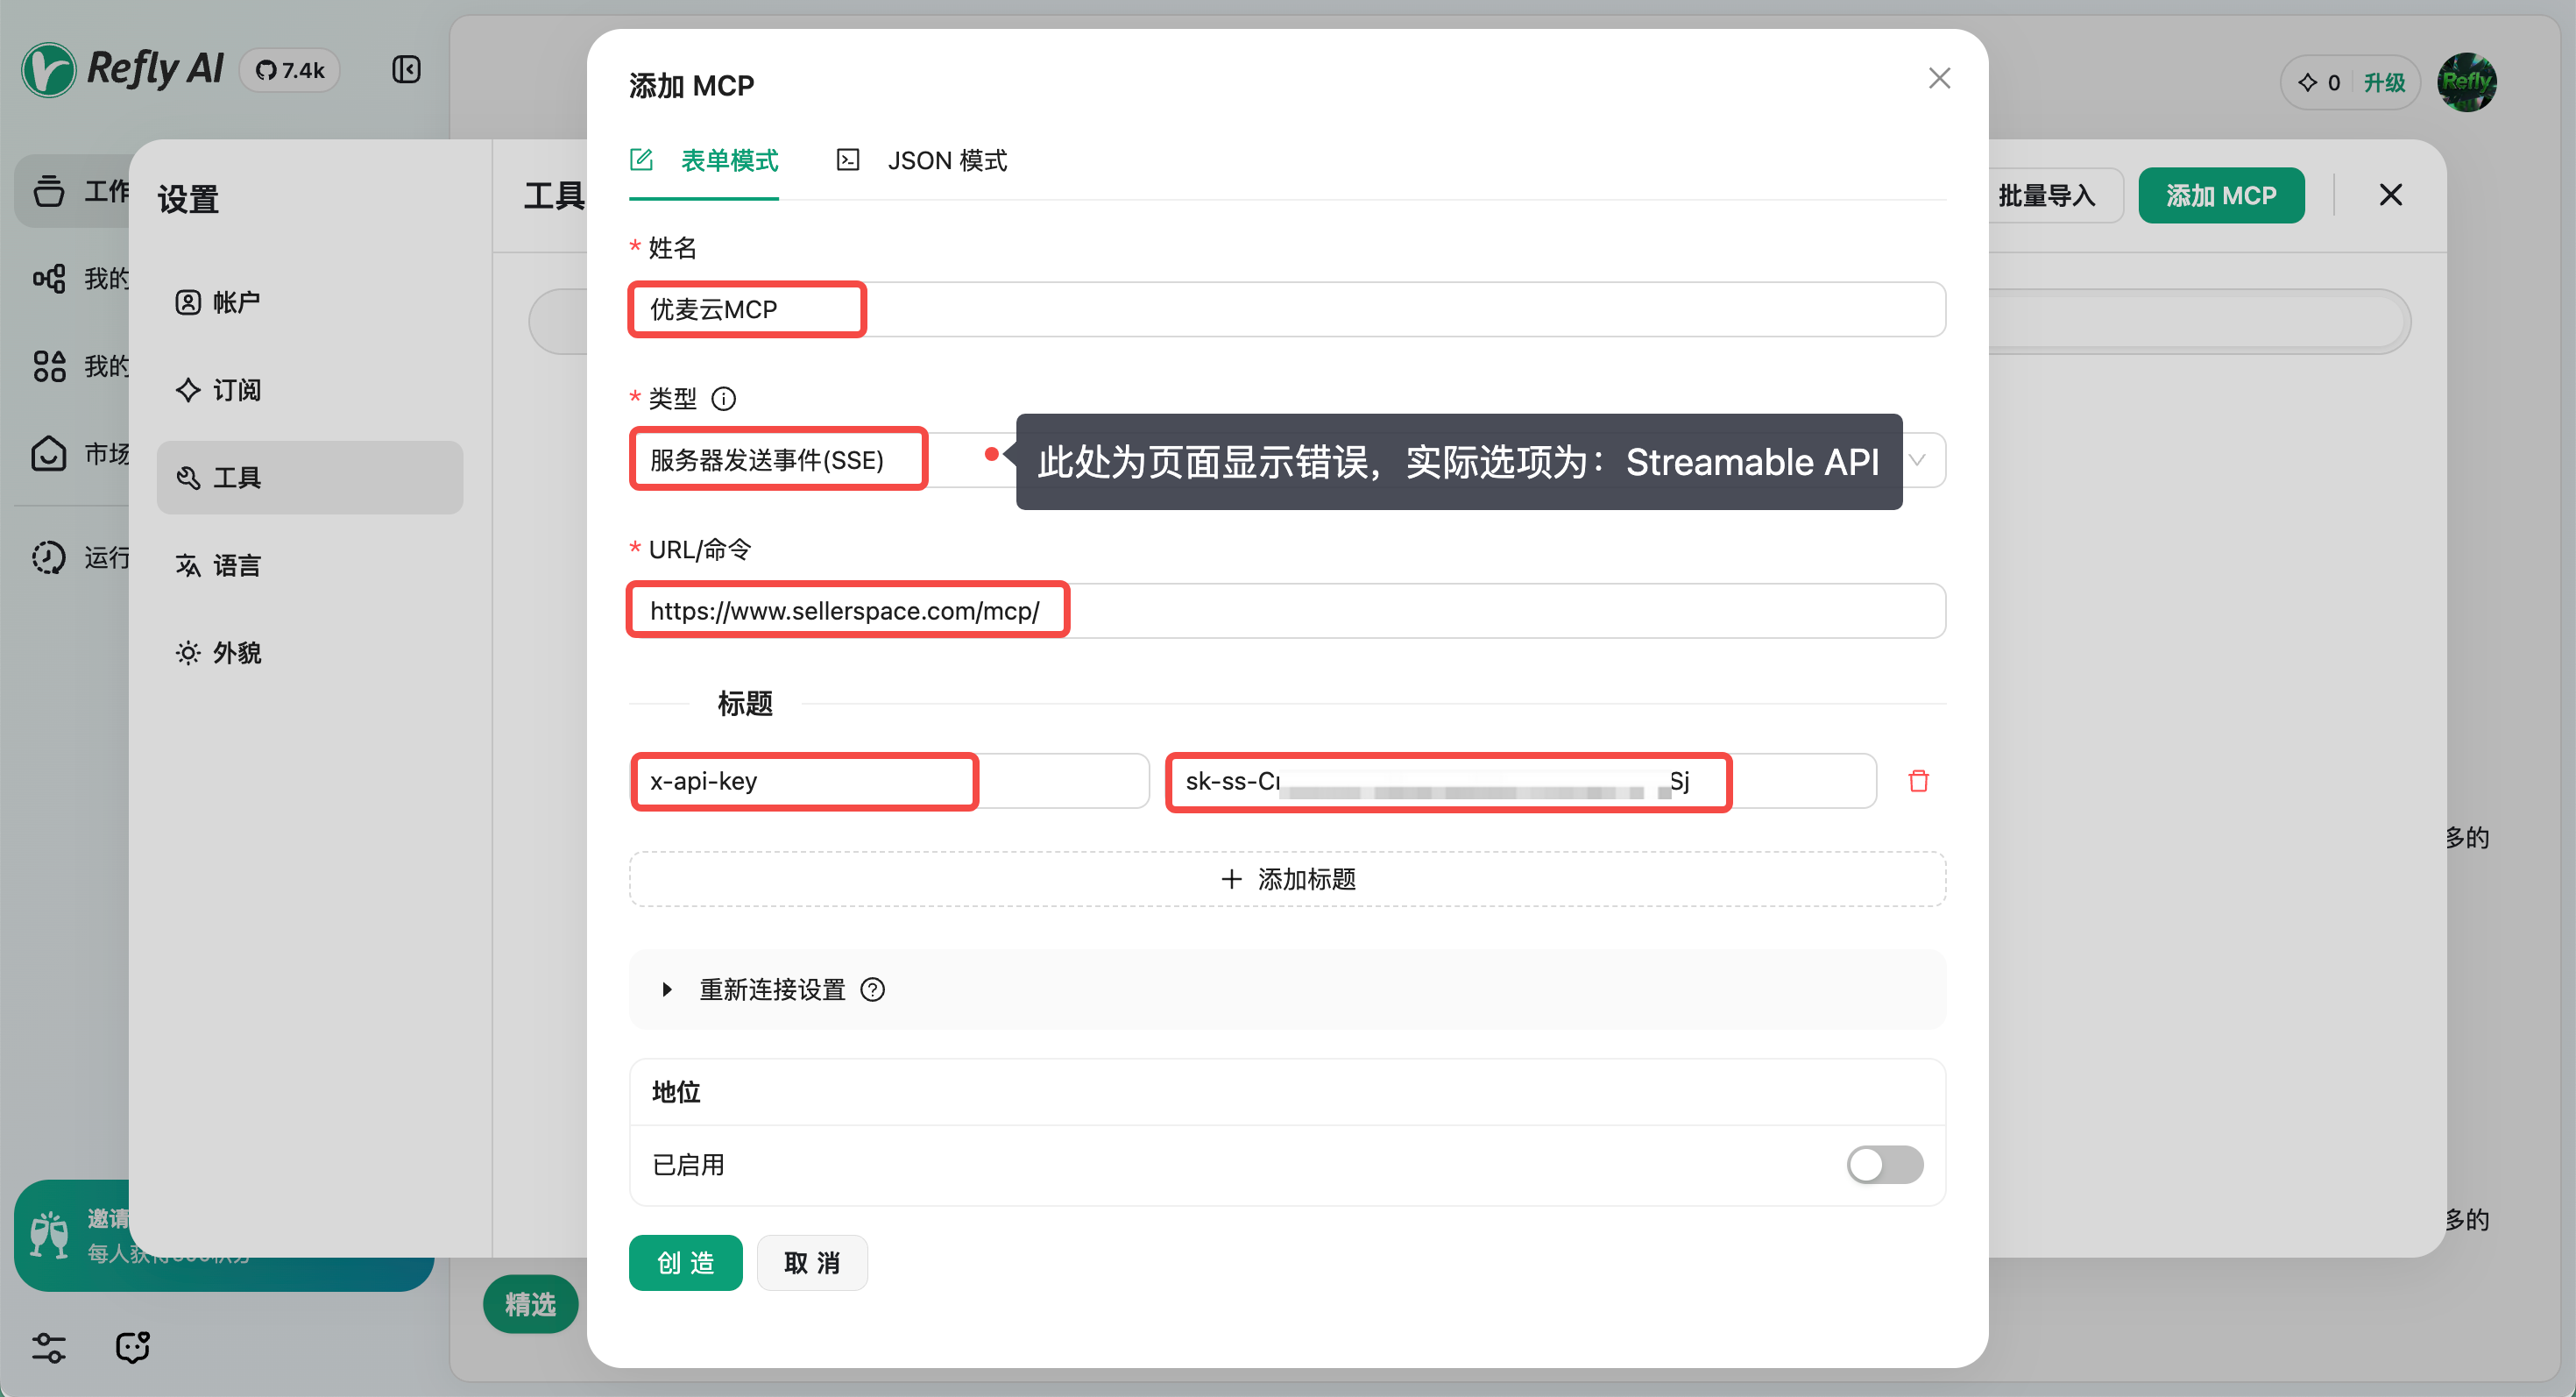The width and height of the screenshot is (2576, 1397).
Task: Open 帐户 settings section
Action: (309, 302)
